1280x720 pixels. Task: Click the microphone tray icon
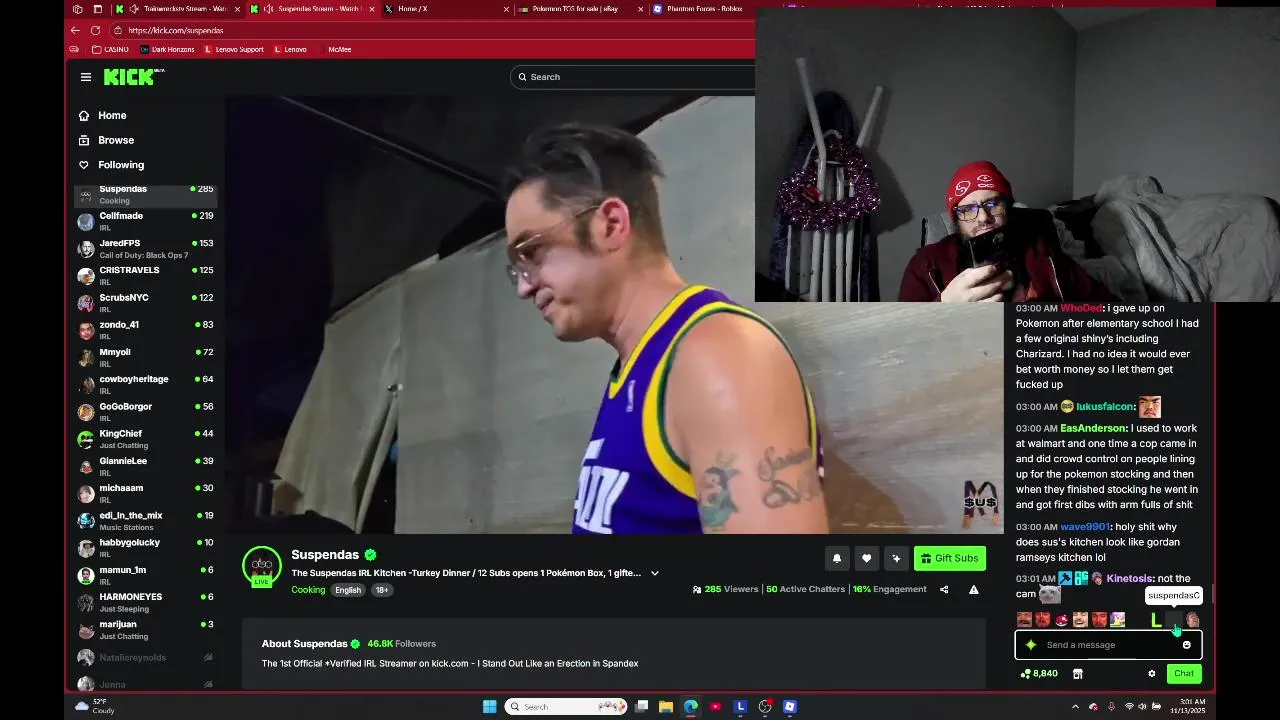pos(1111,706)
